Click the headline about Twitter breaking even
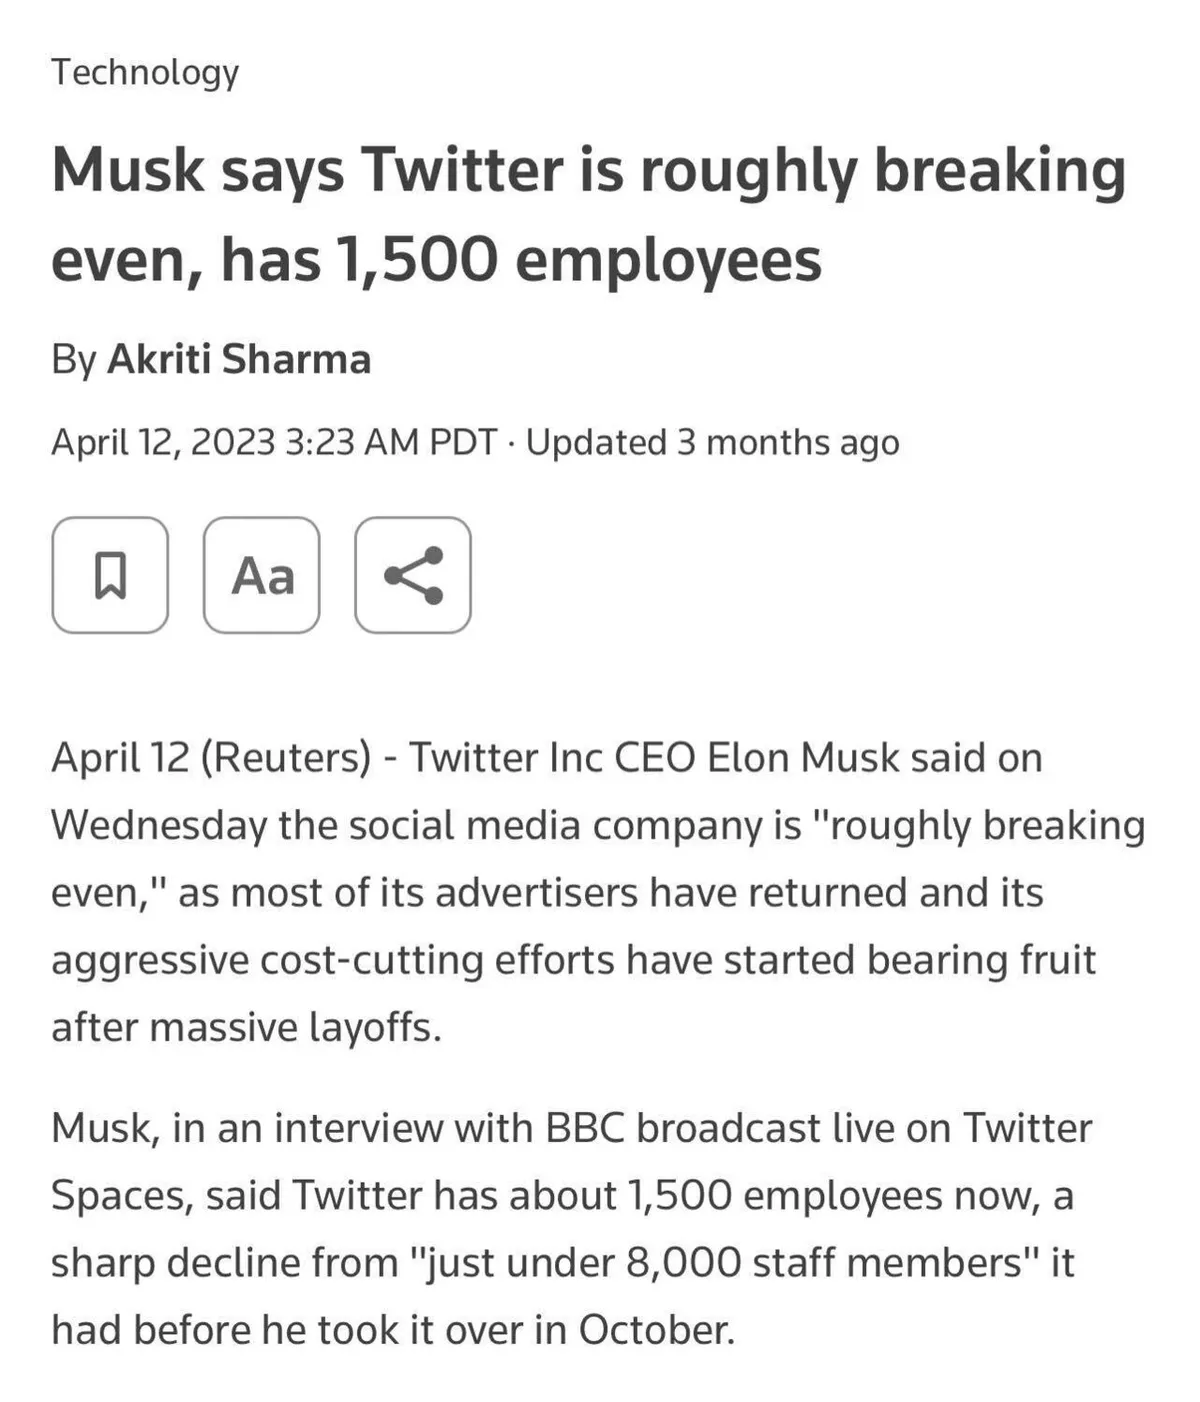 click(588, 214)
